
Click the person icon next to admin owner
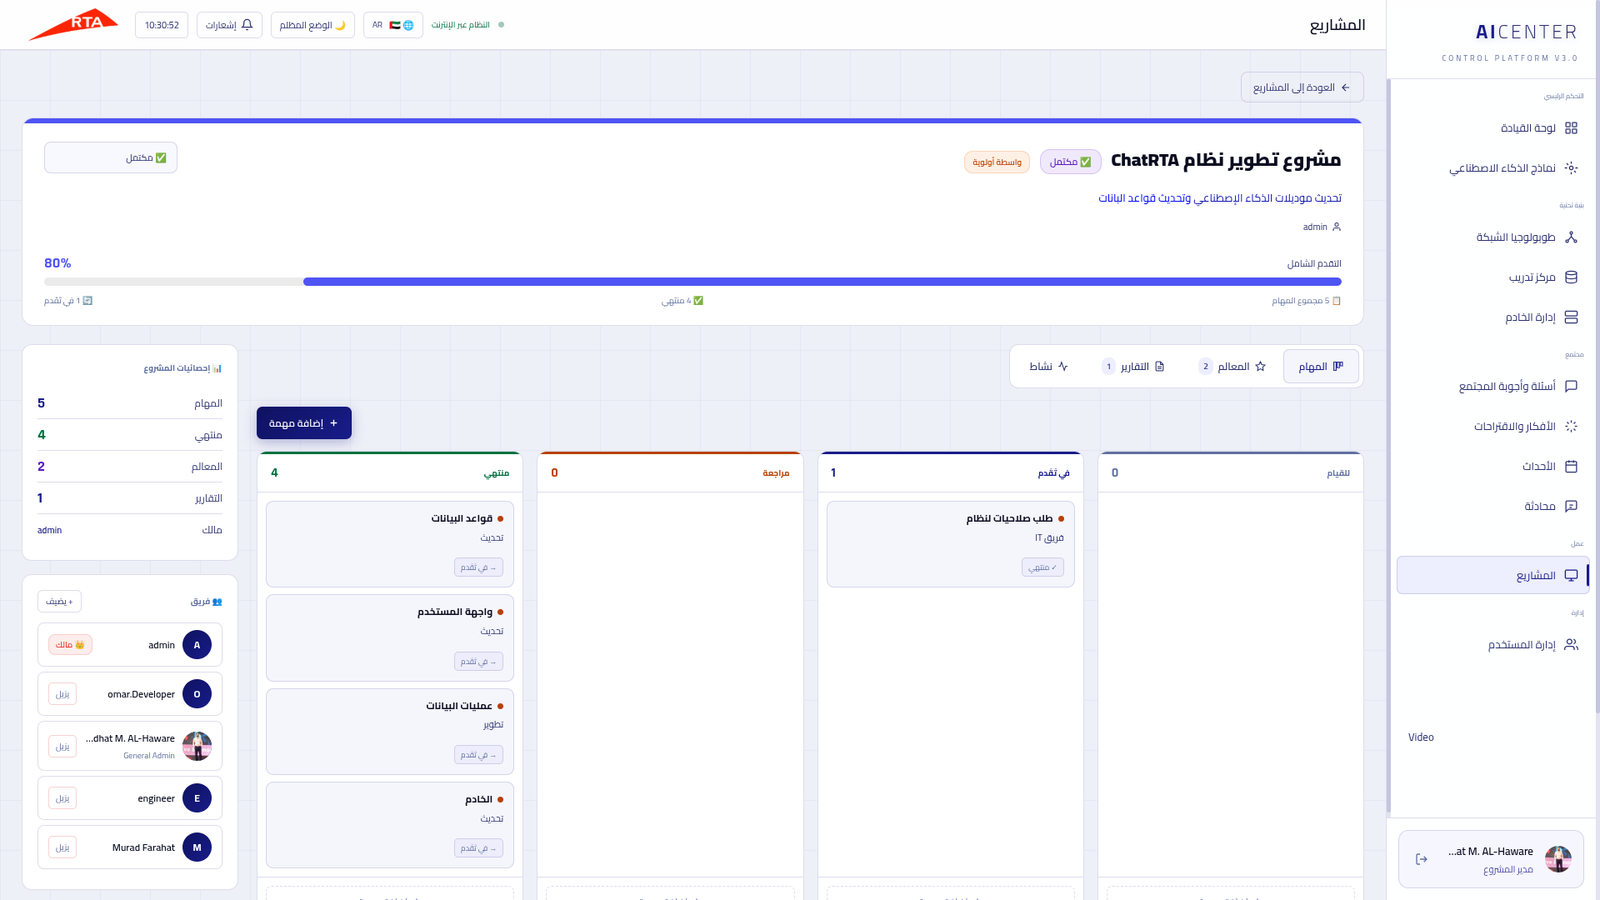coord(1336,227)
